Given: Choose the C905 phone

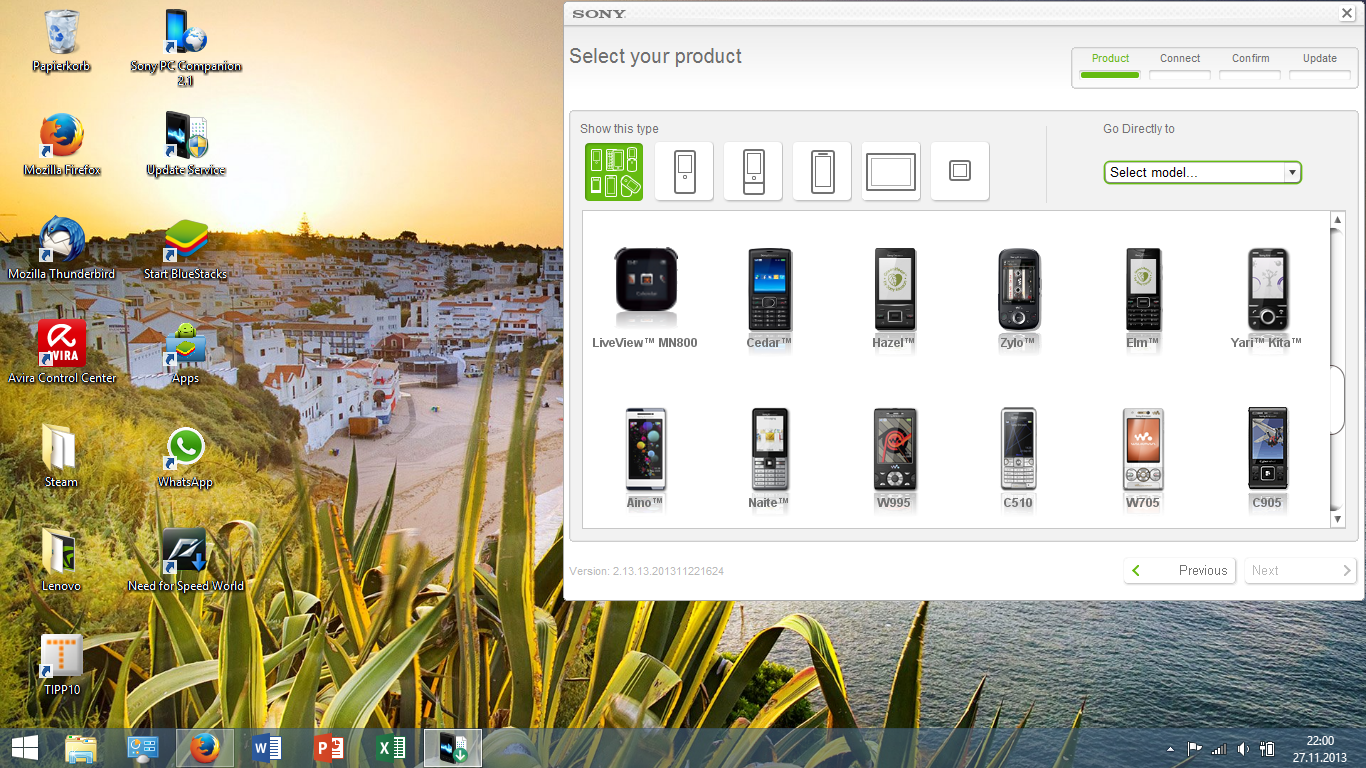Looking at the screenshot, I should 1267,459.
